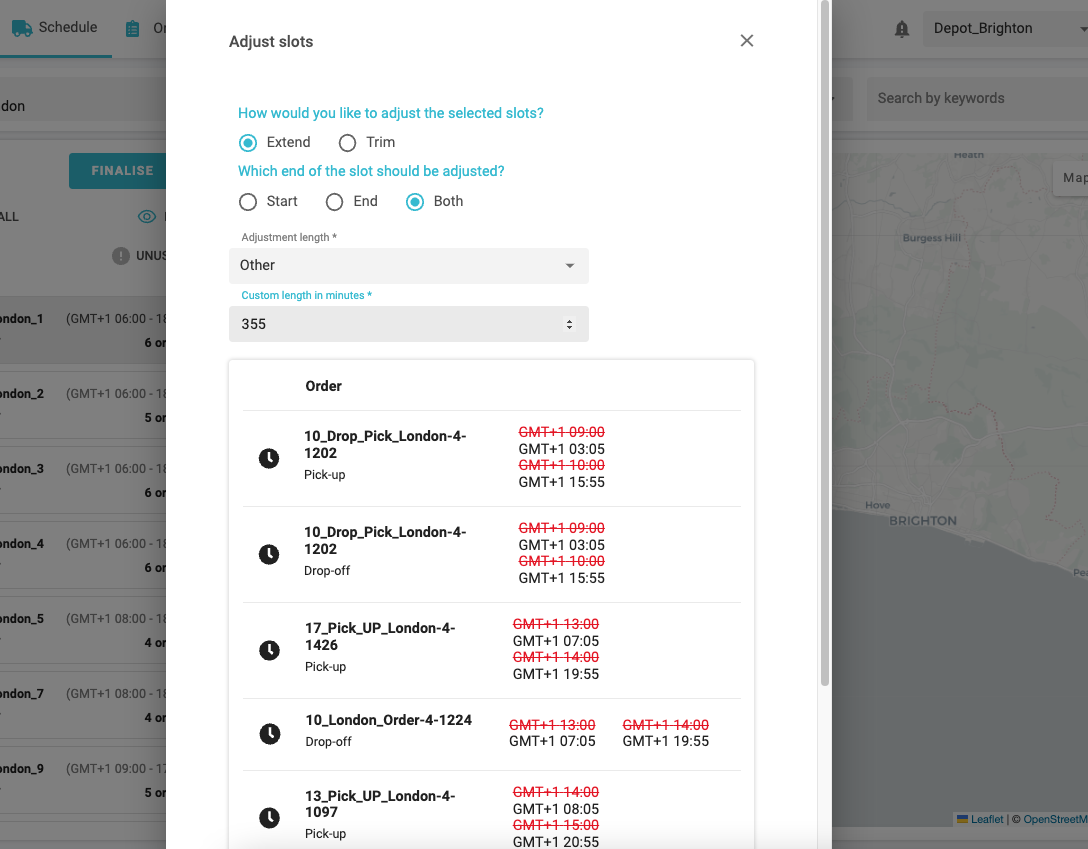Click clock icon beside 10_London_Order-4-1224
Screen dimensions: 1088x849
coord(269,734)
